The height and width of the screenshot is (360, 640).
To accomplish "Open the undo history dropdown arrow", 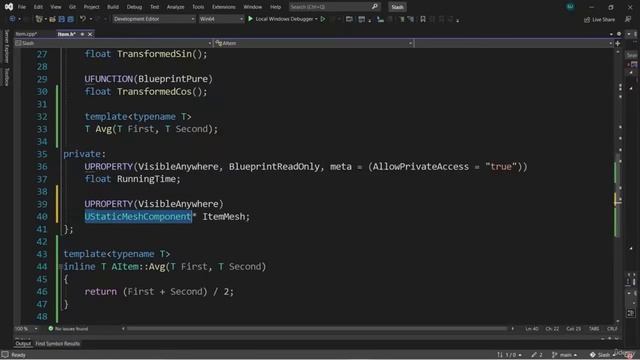I will pyautogui.click(x=91, y=19).
